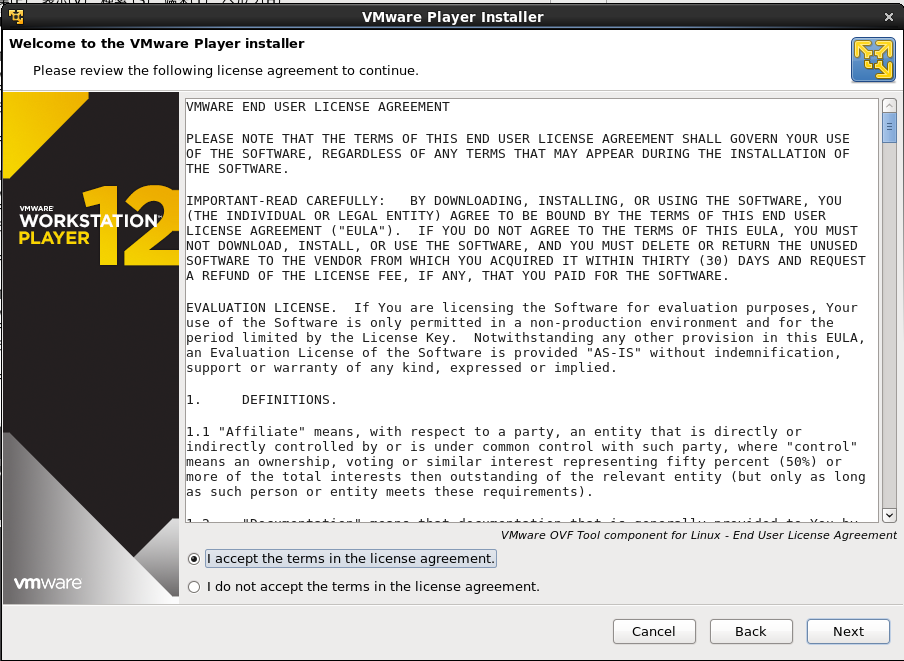
Task: Click the VMware OVF Tool component label
Action: click(x=698, y=535)
